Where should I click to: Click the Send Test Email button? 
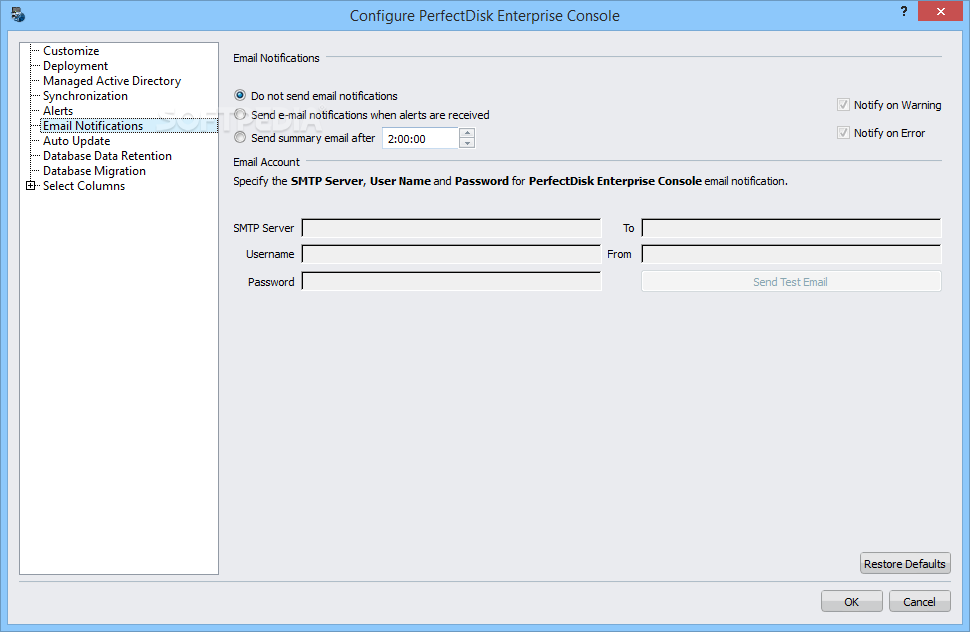click(x=791, y=281)
